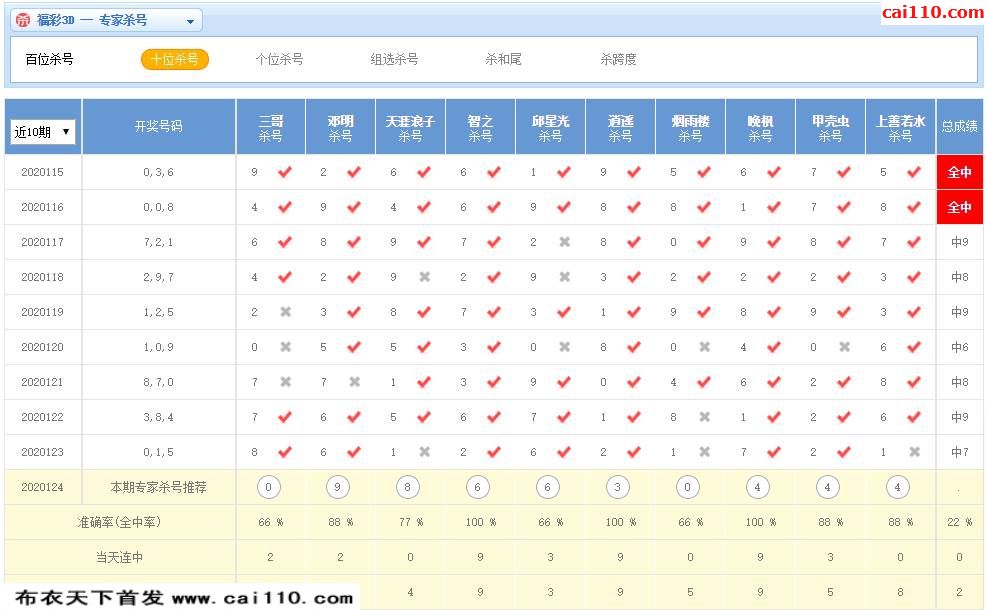Click the gray cross for 上善若水 in row 2020123
This screenshot has height=610, width=986.
click(x=914, y=452)
